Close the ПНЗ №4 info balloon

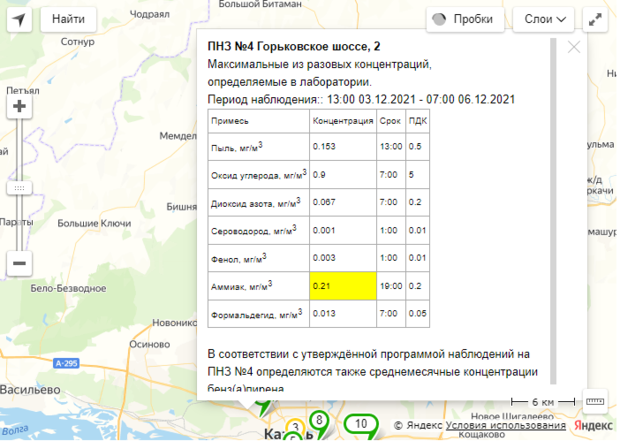point(574,47)
